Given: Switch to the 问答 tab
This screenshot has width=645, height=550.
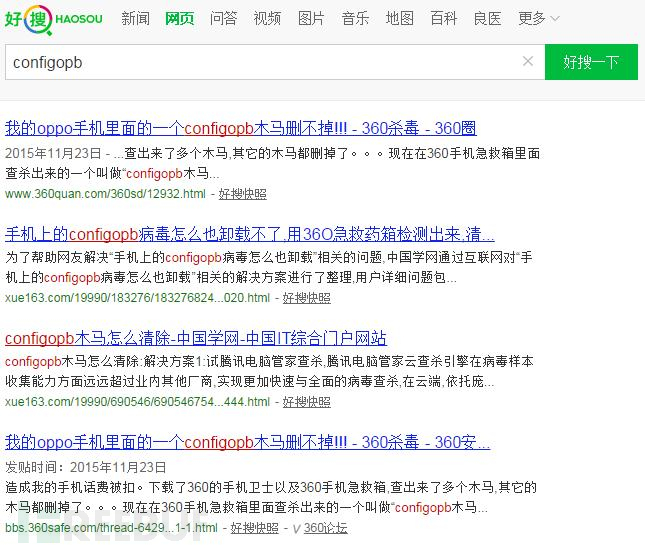Looking at the screenshot, I should [223, 19].
